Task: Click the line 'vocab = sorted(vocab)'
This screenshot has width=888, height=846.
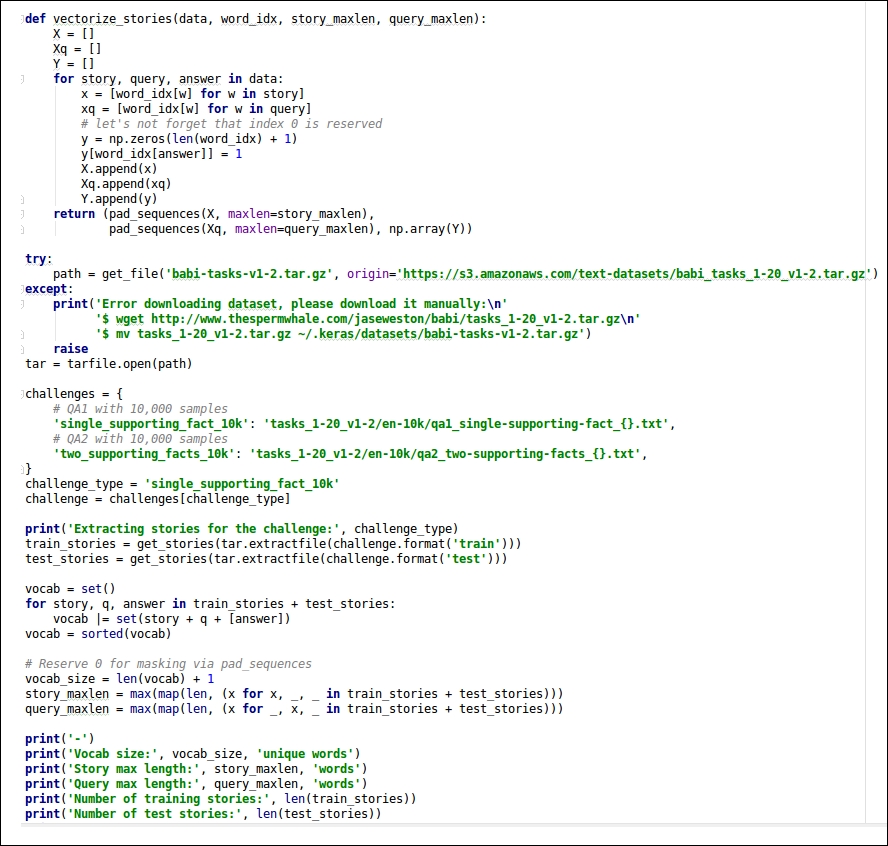Action: point(98,634)
